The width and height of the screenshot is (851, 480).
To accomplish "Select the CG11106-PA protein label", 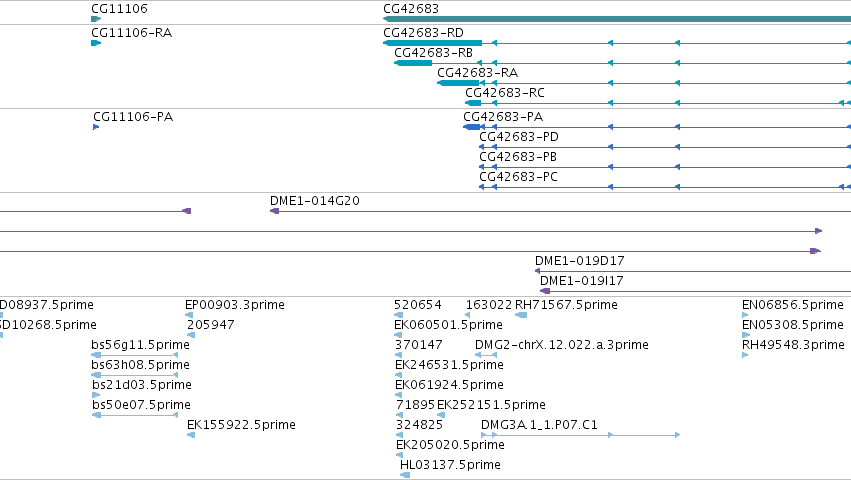I will [x=133, y=117].
